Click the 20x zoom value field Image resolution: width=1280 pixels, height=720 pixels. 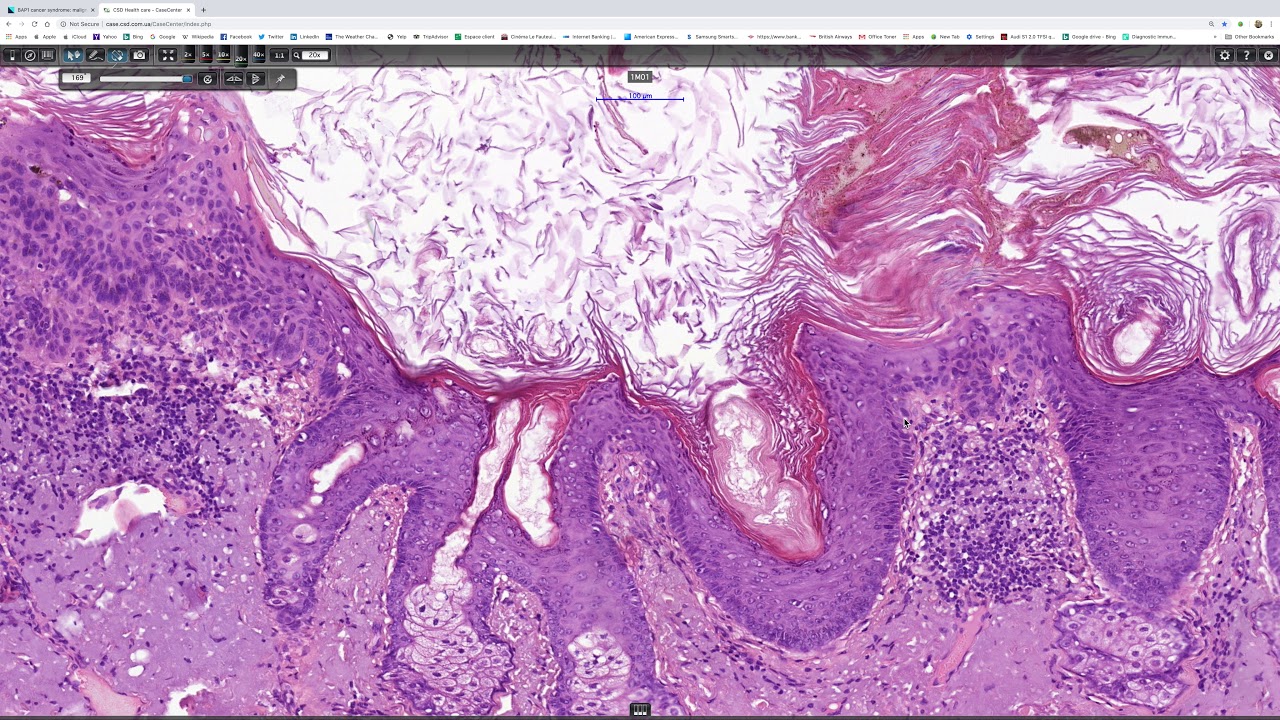pos(315,55)
